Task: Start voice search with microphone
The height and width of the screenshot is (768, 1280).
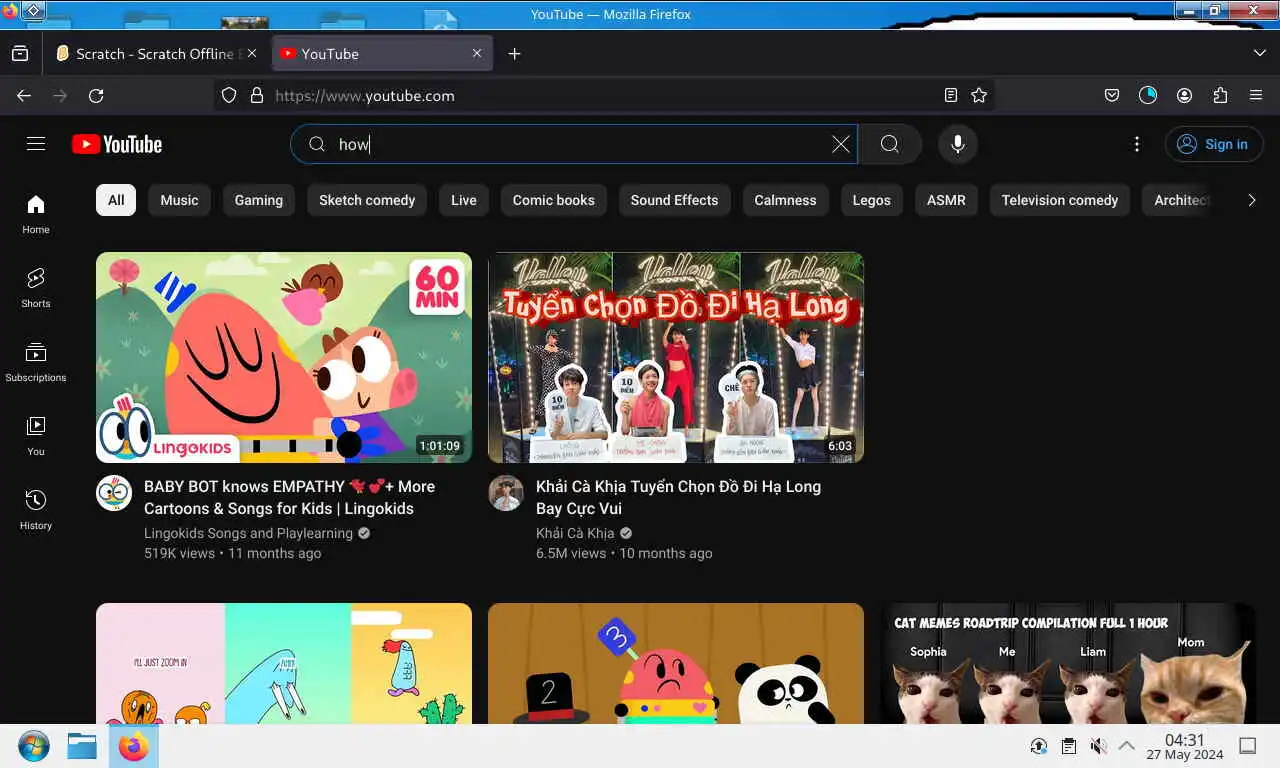Action: 958,144
